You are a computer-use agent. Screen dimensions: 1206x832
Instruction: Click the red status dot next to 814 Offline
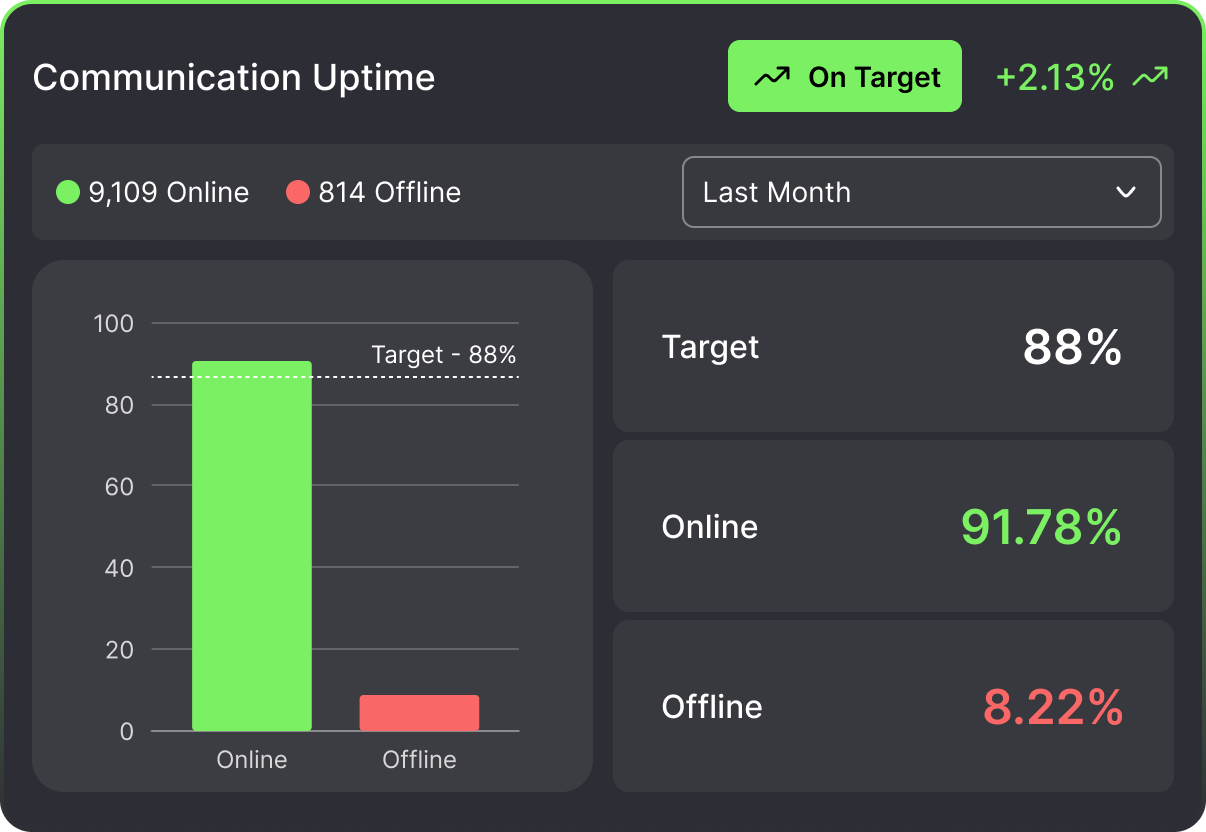pyautogui.click(x=297, y=192)
